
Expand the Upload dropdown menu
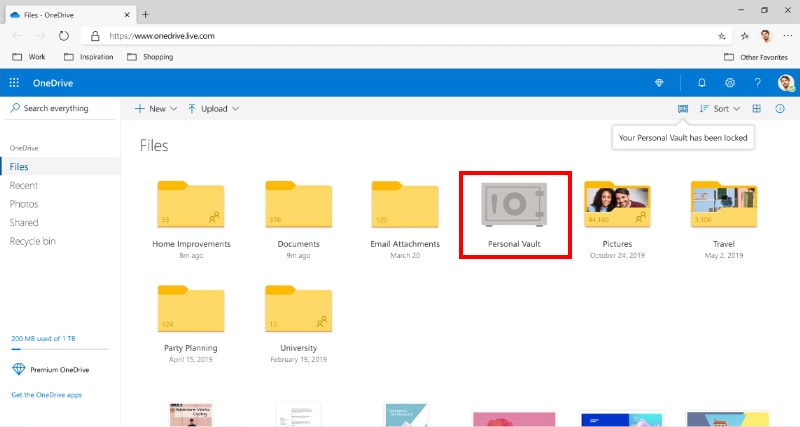coord(214,109)
